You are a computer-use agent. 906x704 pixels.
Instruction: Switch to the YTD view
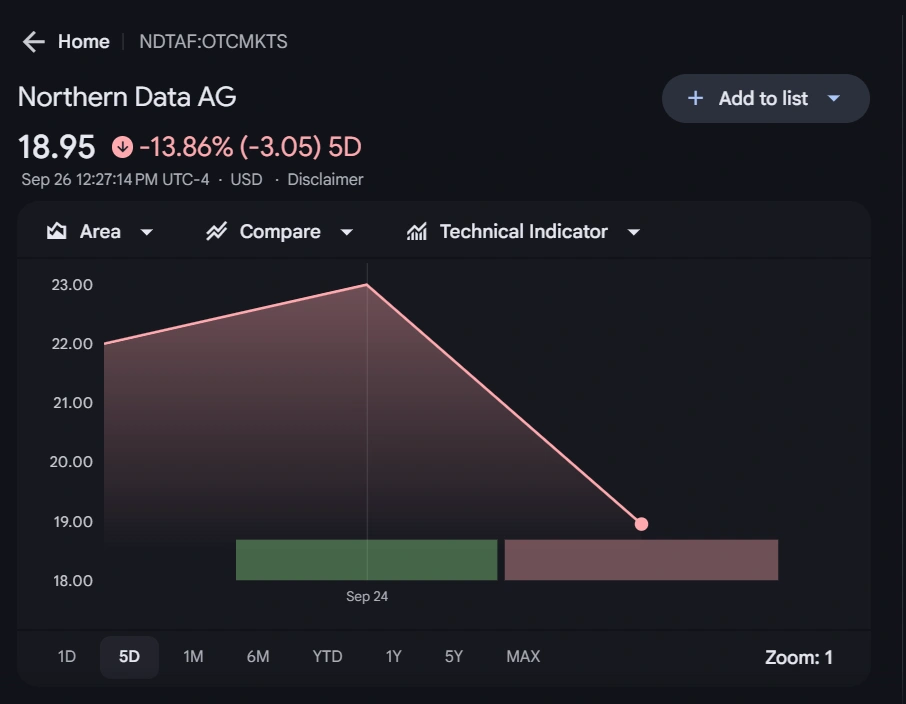326,657
